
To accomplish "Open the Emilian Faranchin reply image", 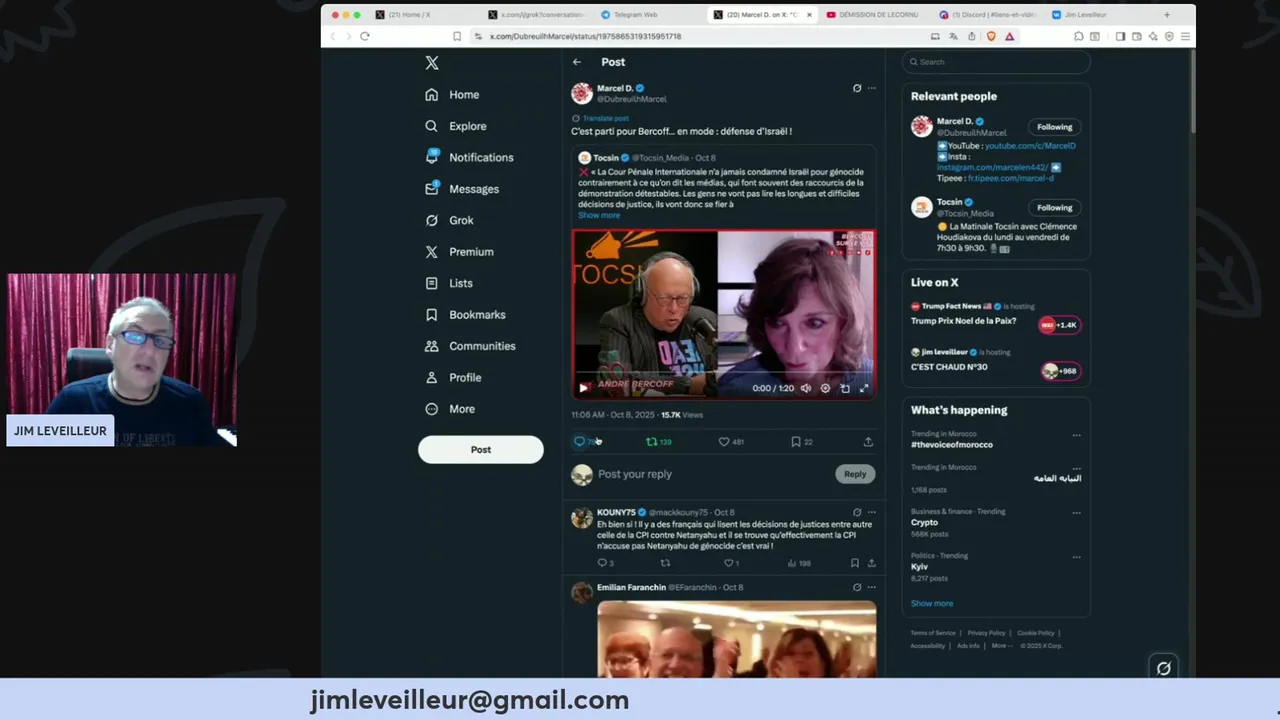I will (x=737, y=639).
